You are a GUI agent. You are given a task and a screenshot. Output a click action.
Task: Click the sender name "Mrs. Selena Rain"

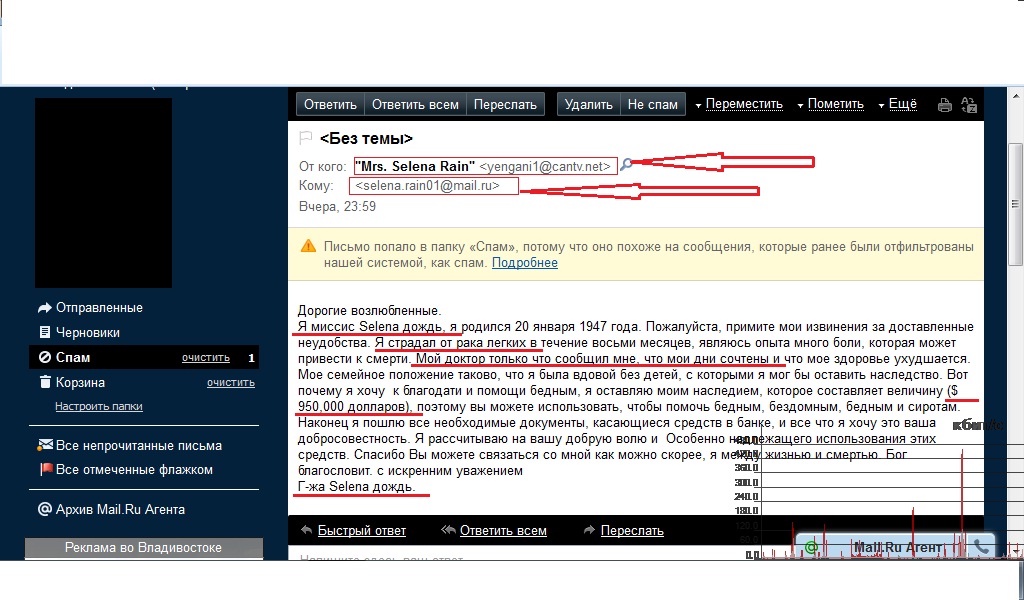(x=415, y=166)
